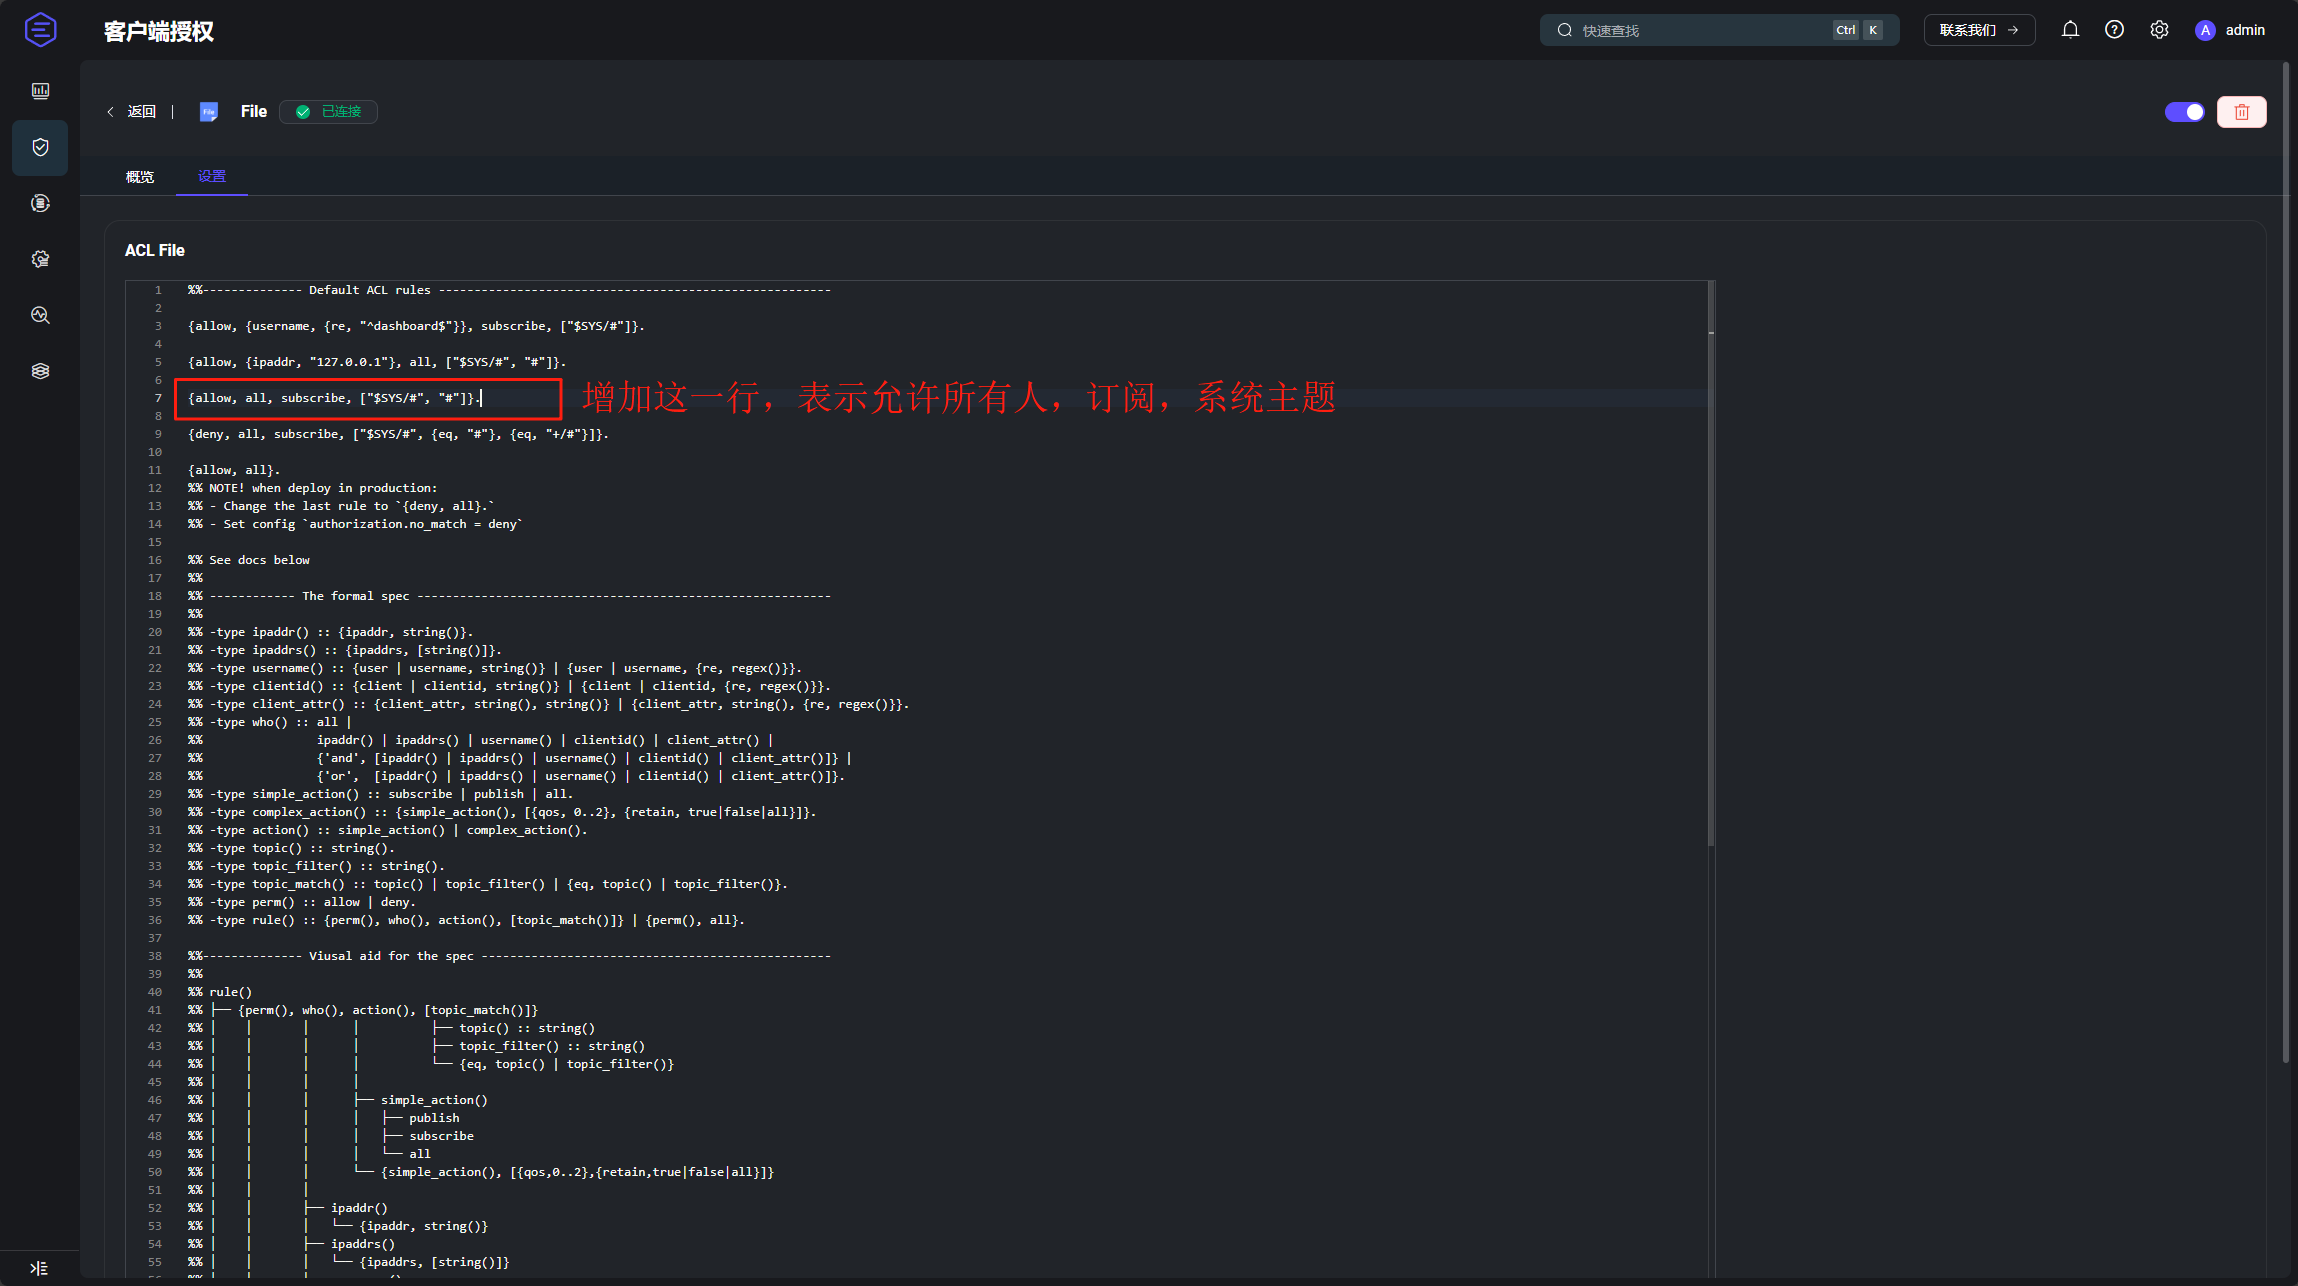Viewport: 2298px width, 1286px height.
Task: Expand the sidebar menu at bottom-left
Action: 39,1268
